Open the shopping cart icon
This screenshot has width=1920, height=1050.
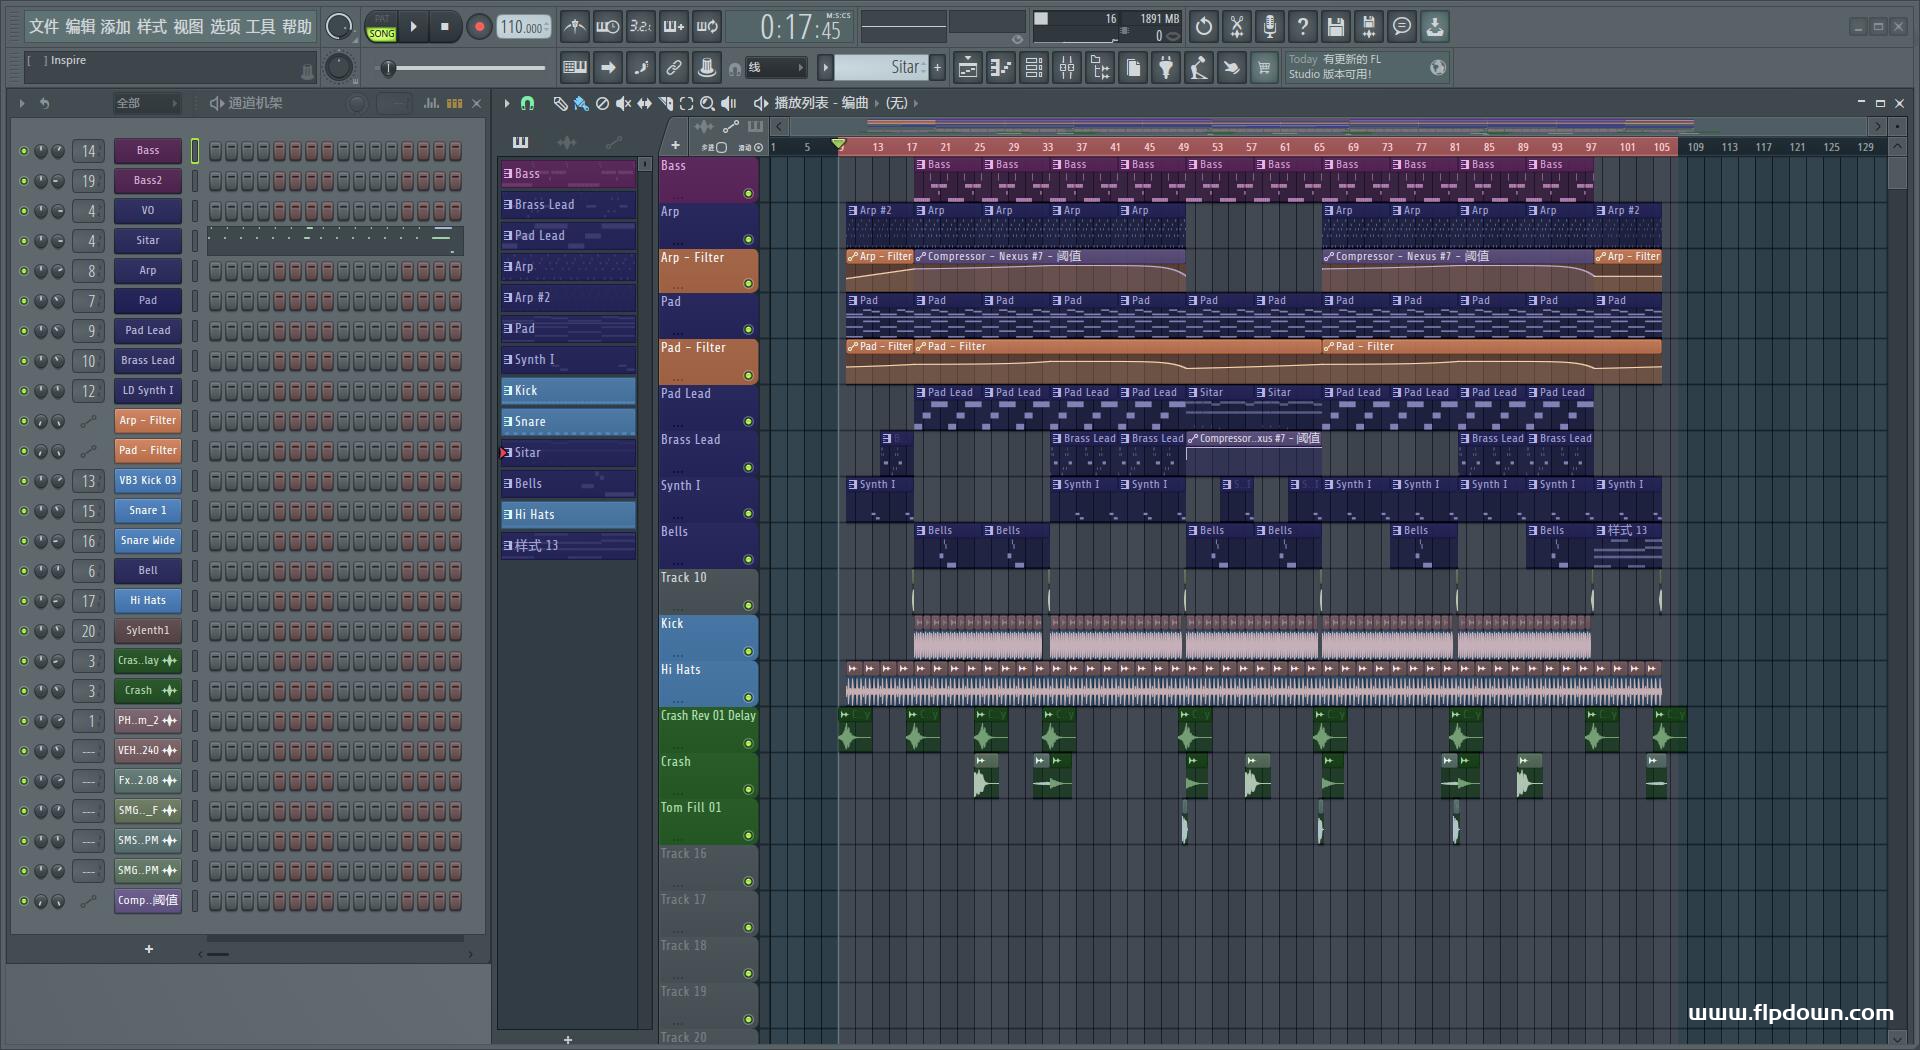point(1265,68)
